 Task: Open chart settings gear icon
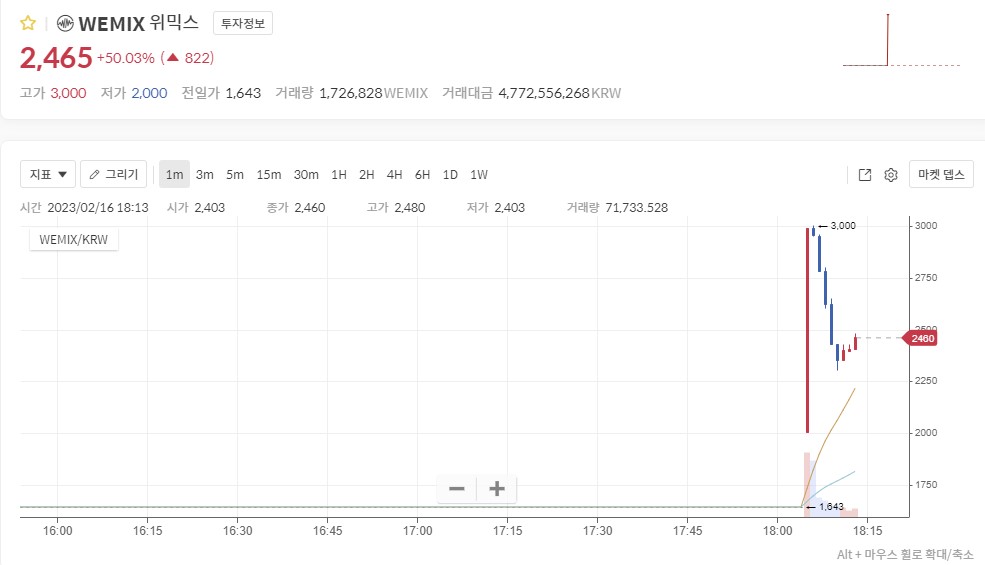point(891,175)
